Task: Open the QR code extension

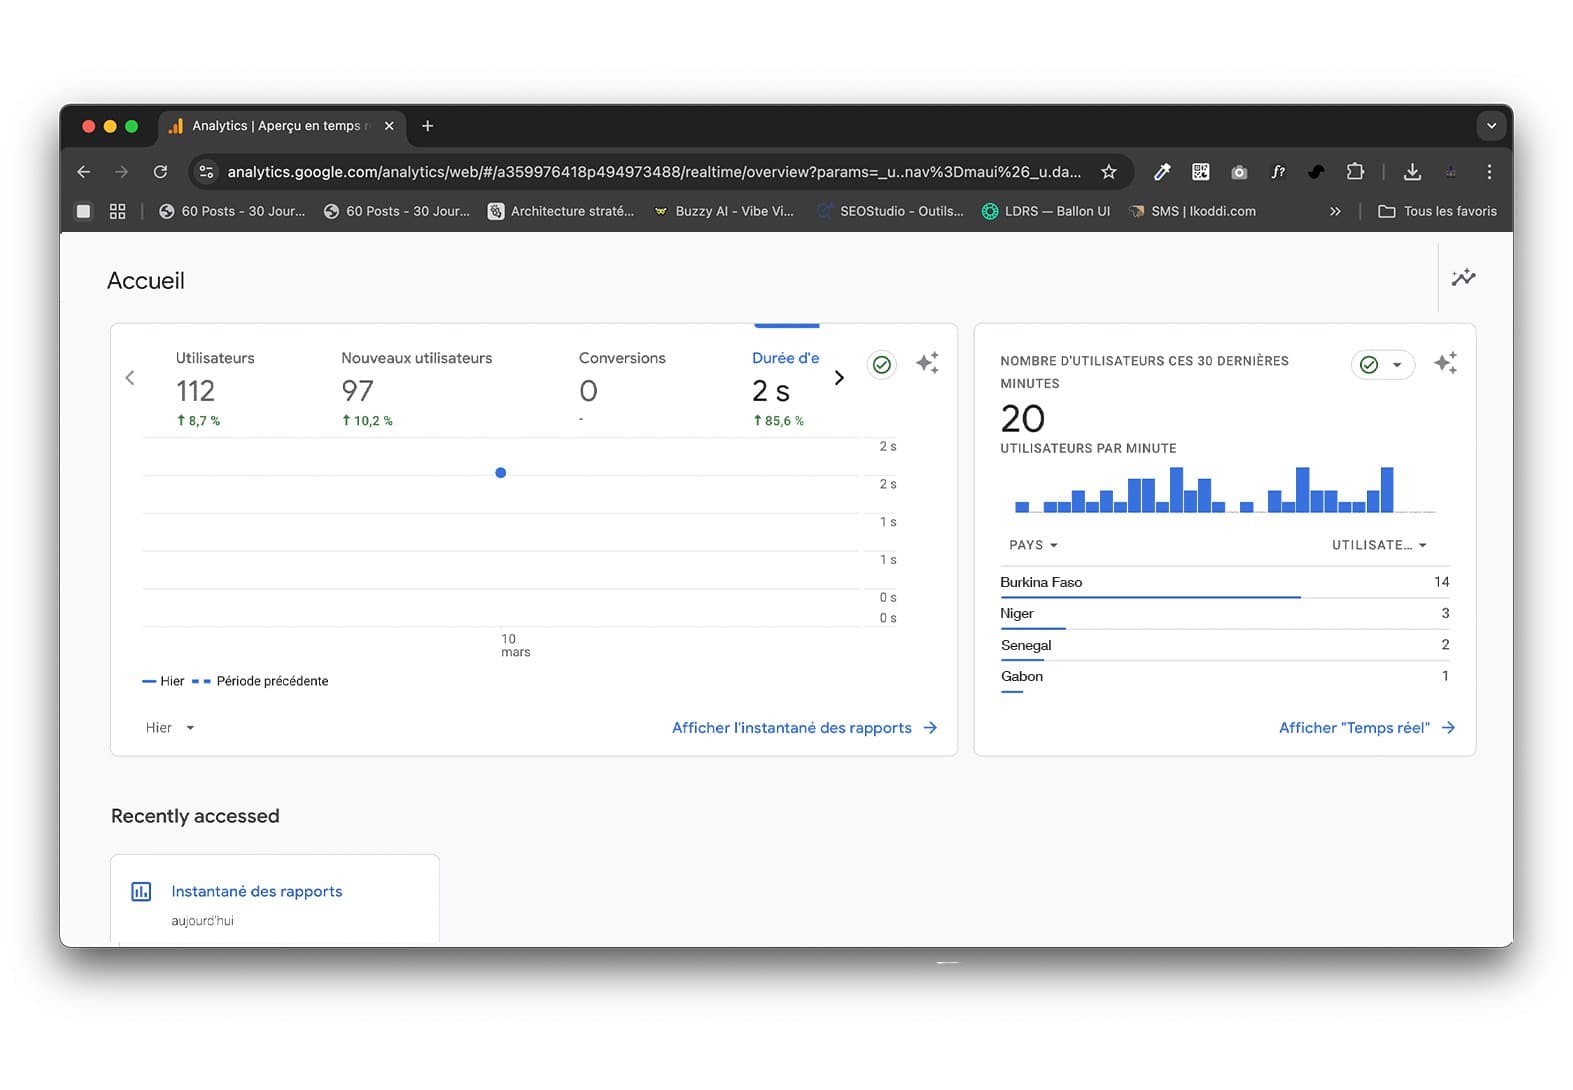Action: (x=1201, y=172)
